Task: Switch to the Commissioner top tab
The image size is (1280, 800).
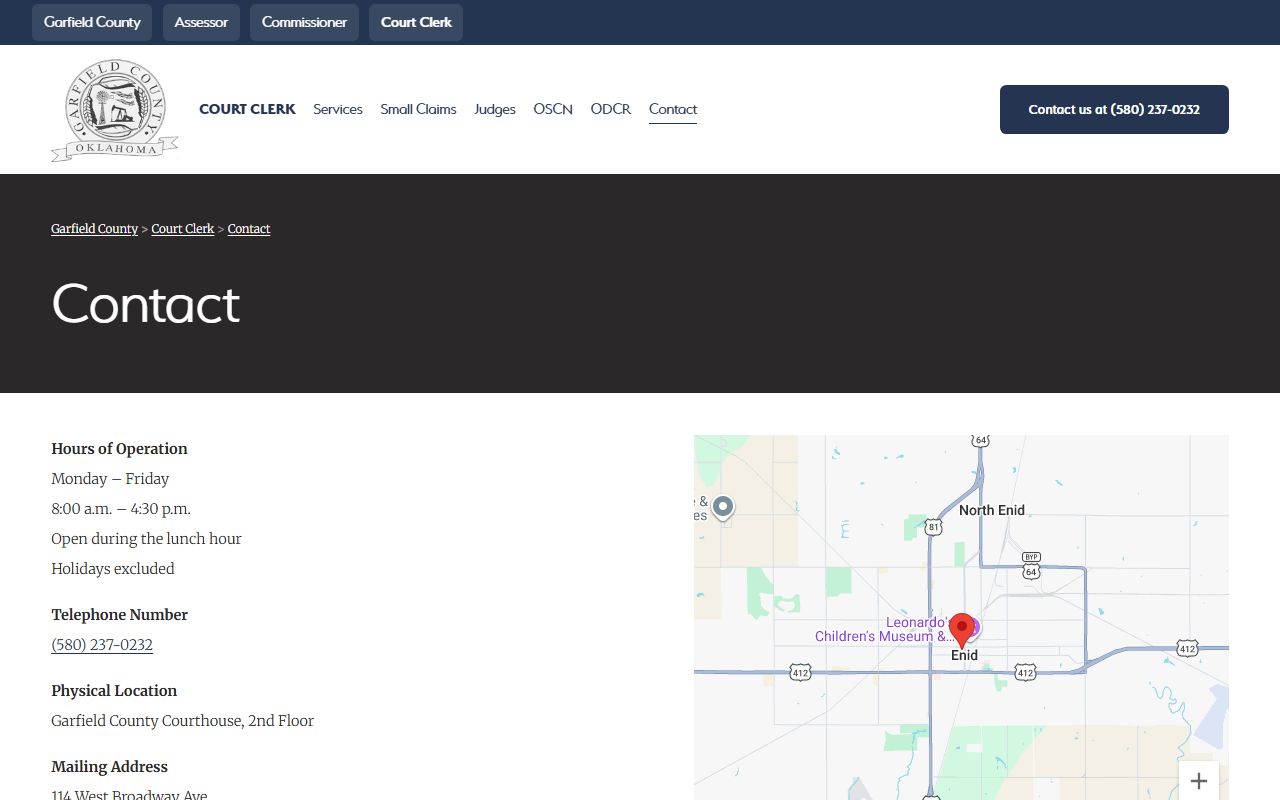Action: click(304, 22)
